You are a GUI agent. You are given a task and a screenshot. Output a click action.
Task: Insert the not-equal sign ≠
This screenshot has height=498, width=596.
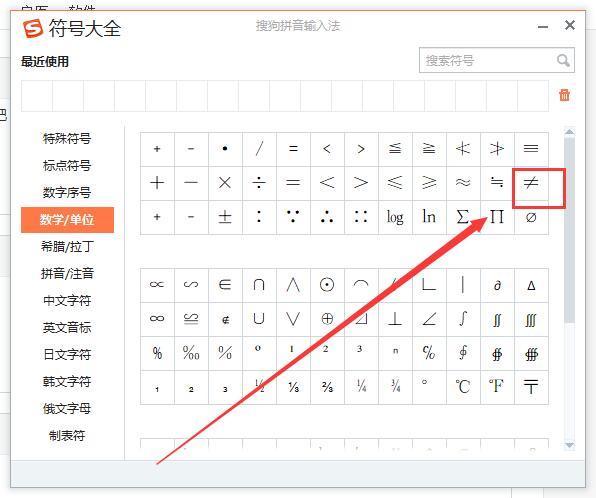click(531, 183)
